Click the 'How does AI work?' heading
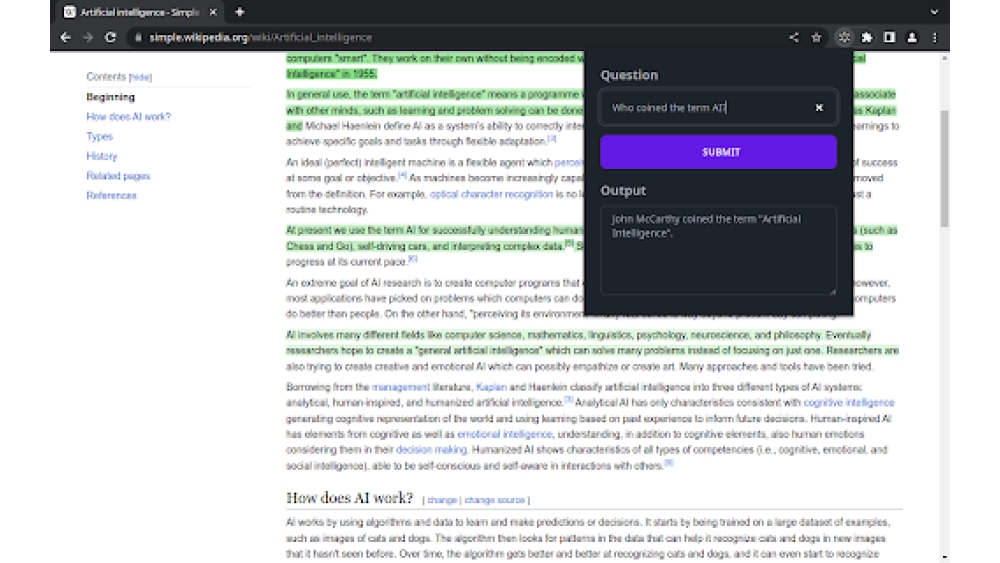 click(x=349, y=497)
